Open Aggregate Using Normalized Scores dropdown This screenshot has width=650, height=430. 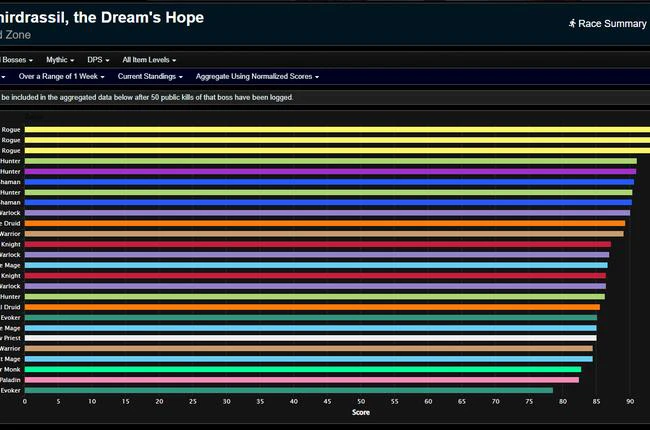click(257, 76)
